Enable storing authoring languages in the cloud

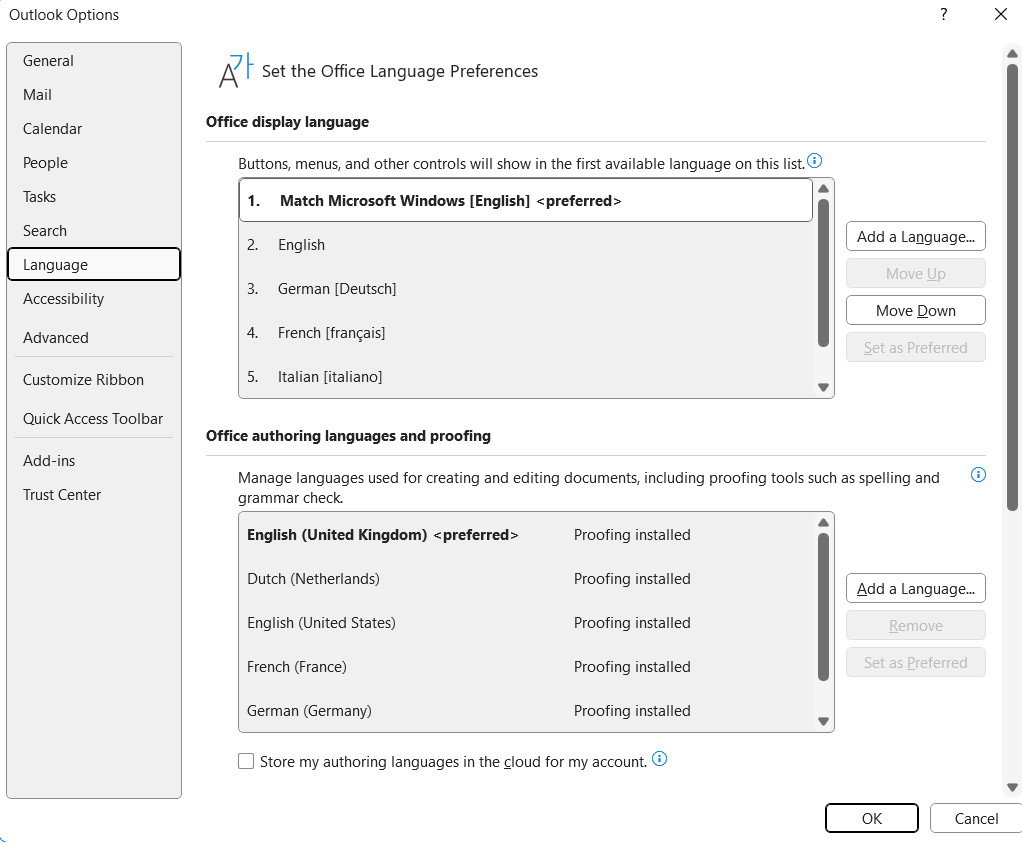point(246,761)
